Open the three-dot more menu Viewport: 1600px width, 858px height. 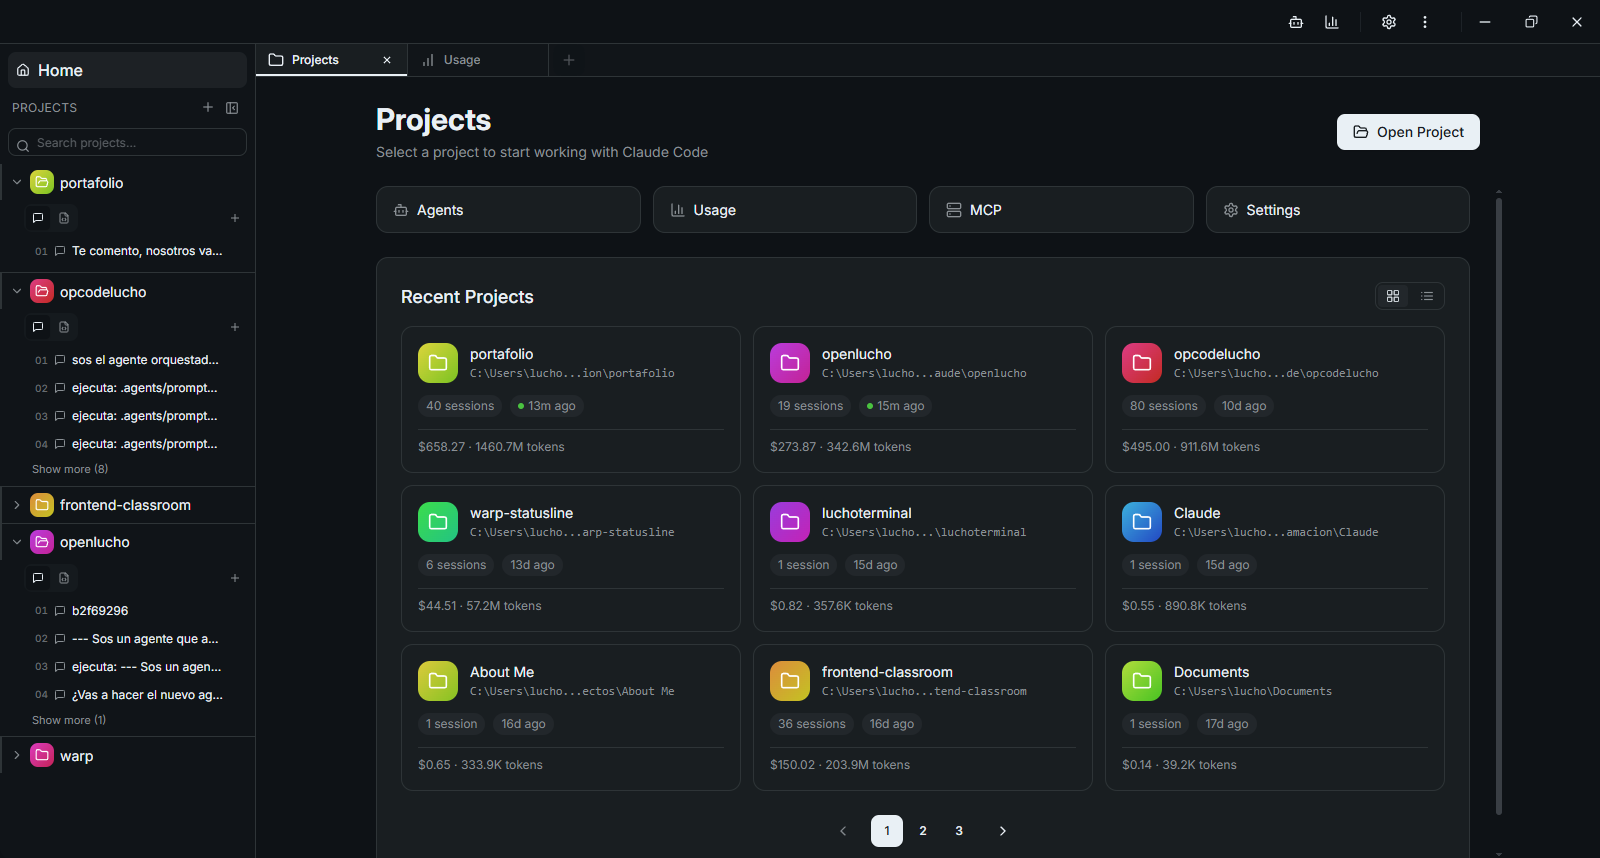pos(1425,22)
